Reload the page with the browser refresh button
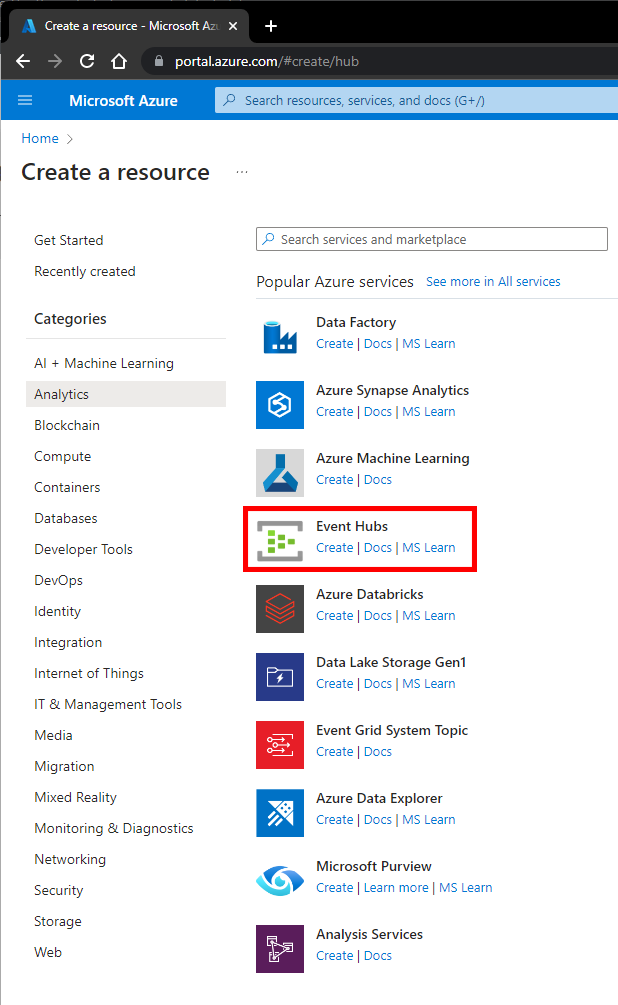 click(x=87, y=61)
